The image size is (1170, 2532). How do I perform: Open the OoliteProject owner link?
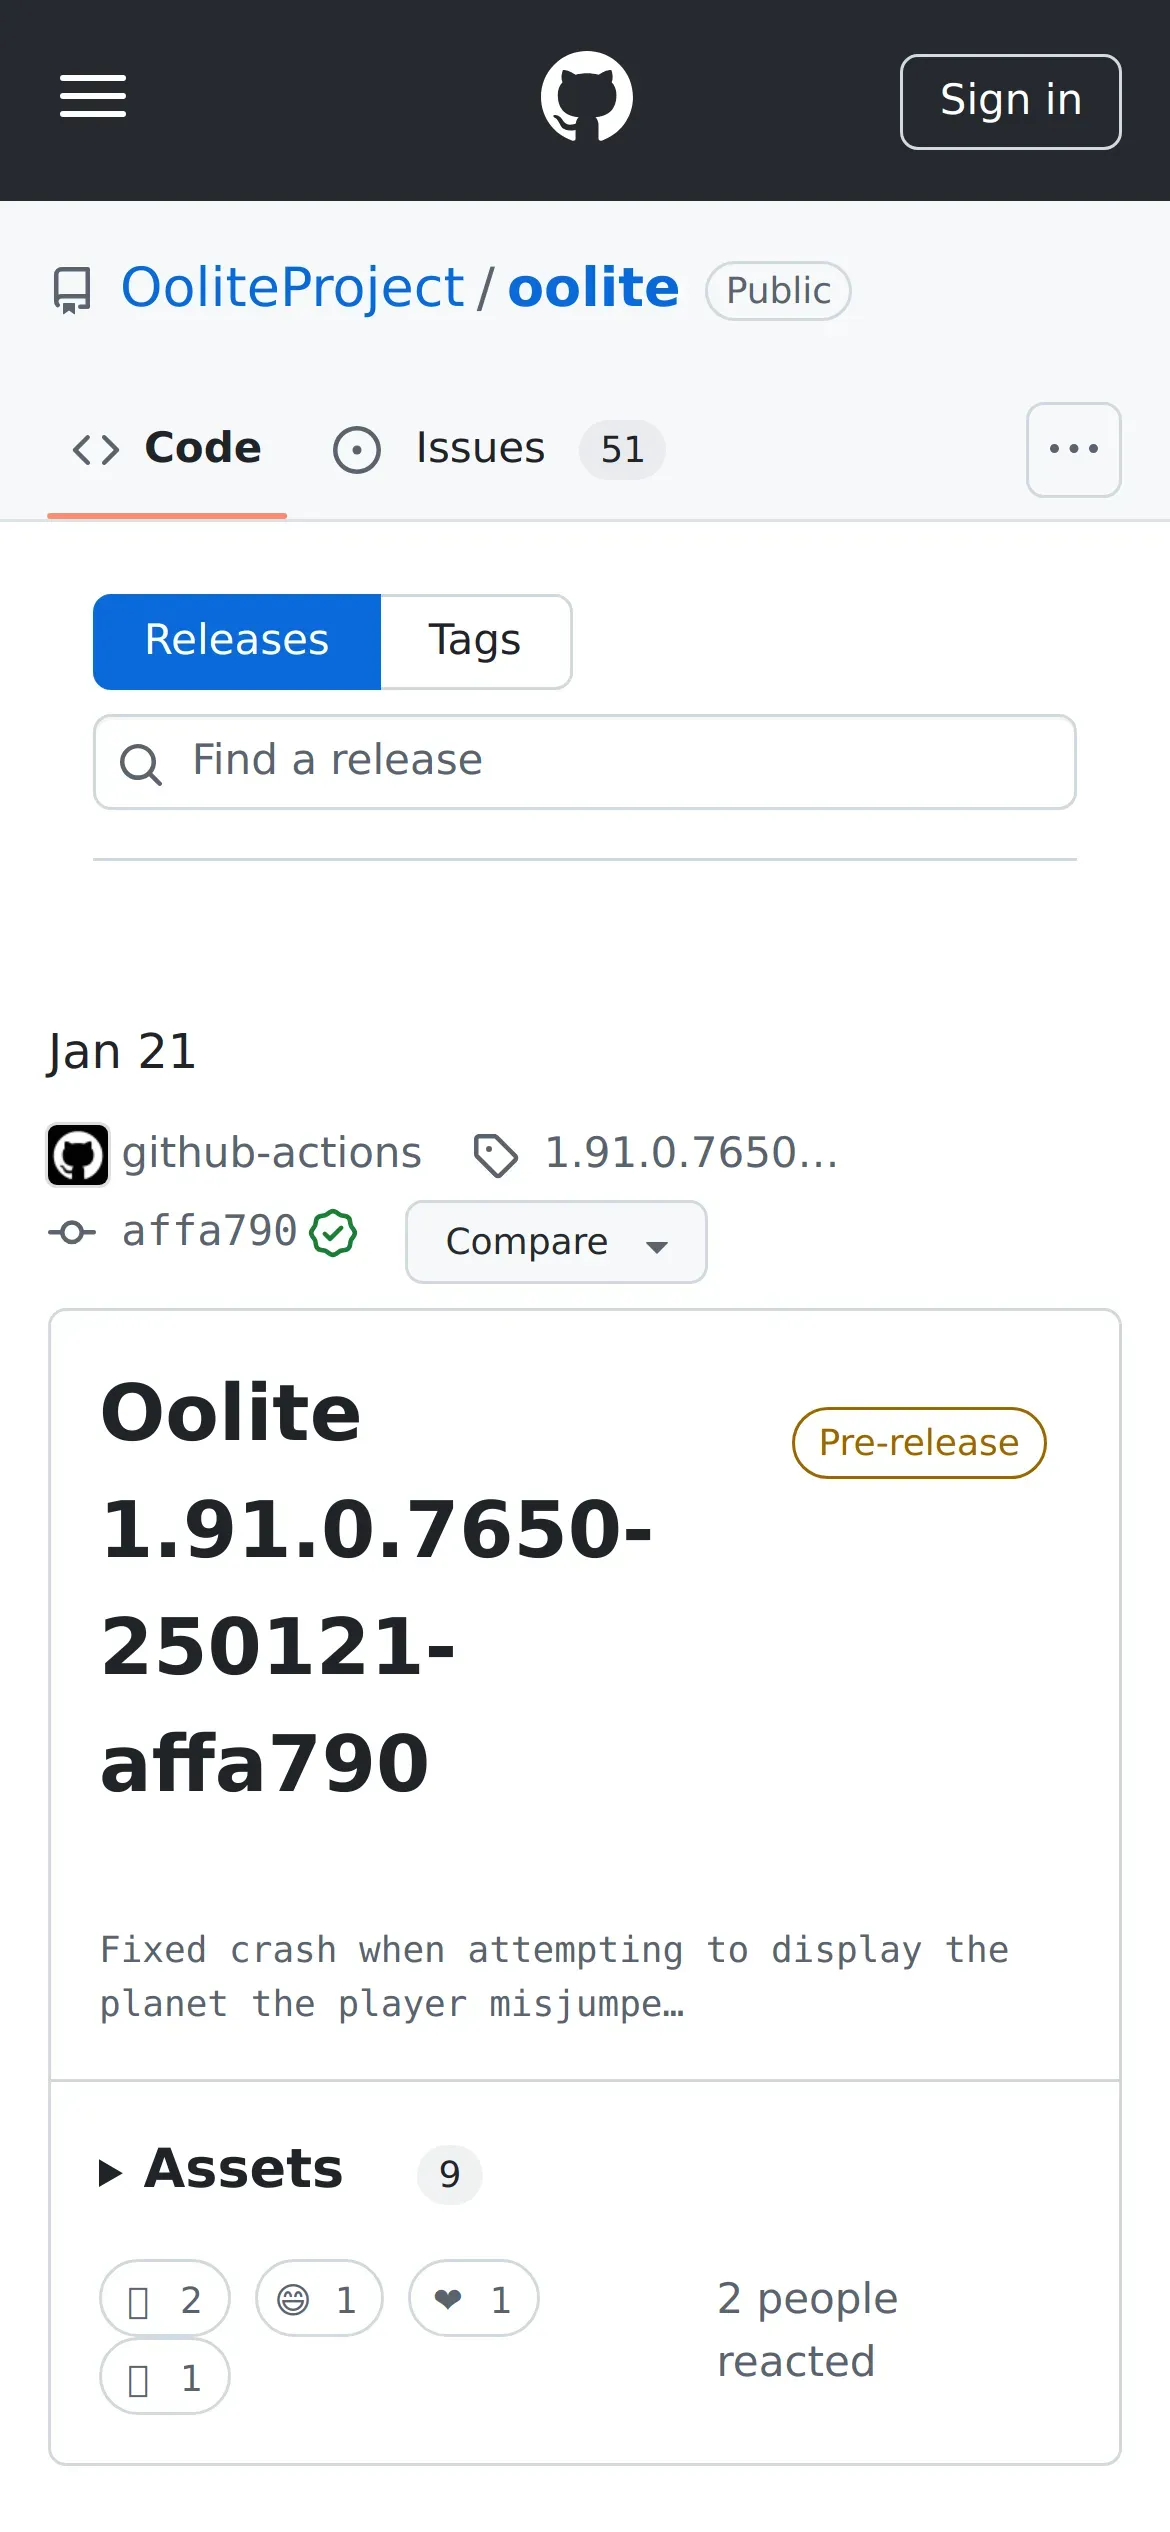[292, 289]
